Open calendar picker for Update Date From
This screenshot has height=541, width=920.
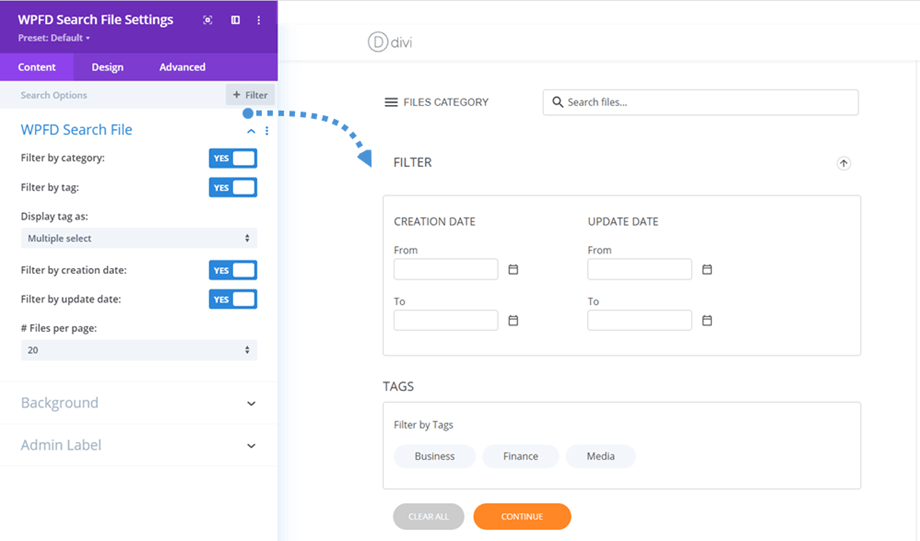coord(707,269)
